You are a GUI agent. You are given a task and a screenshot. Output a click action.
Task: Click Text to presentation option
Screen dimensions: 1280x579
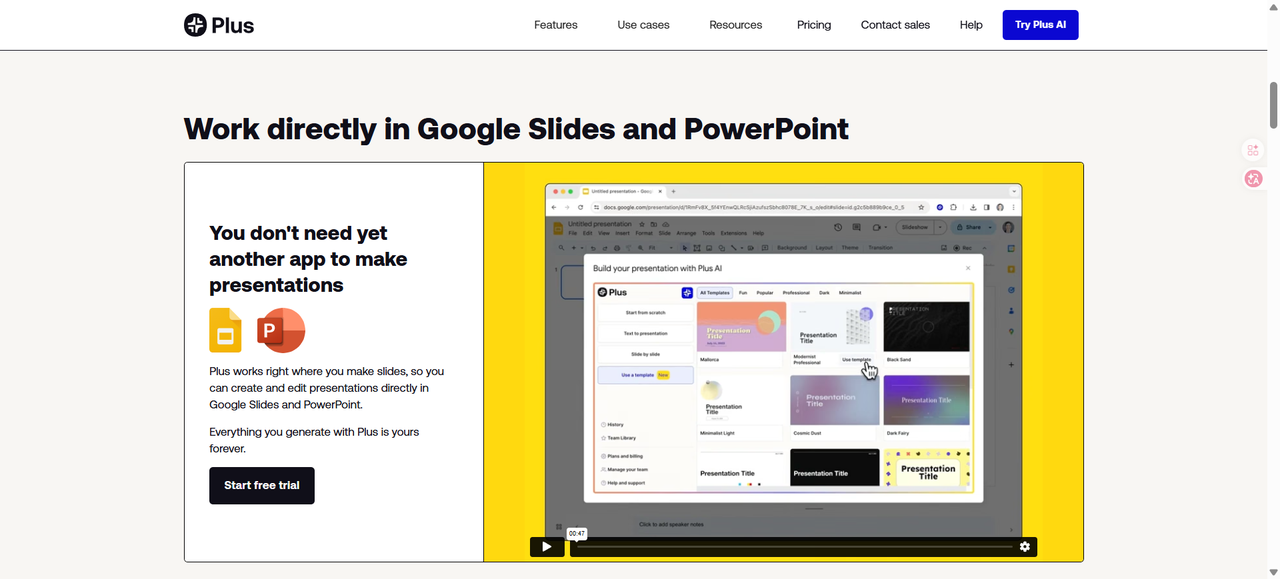coord(645,334)
